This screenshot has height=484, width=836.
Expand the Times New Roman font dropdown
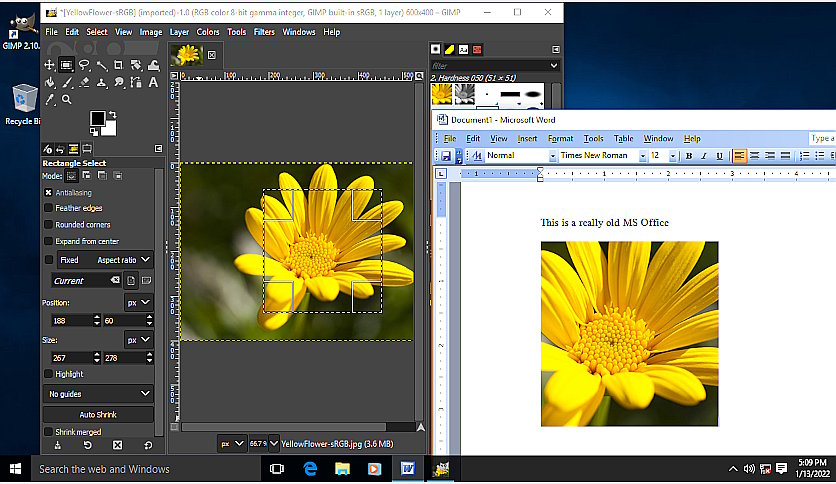(641, 156)
